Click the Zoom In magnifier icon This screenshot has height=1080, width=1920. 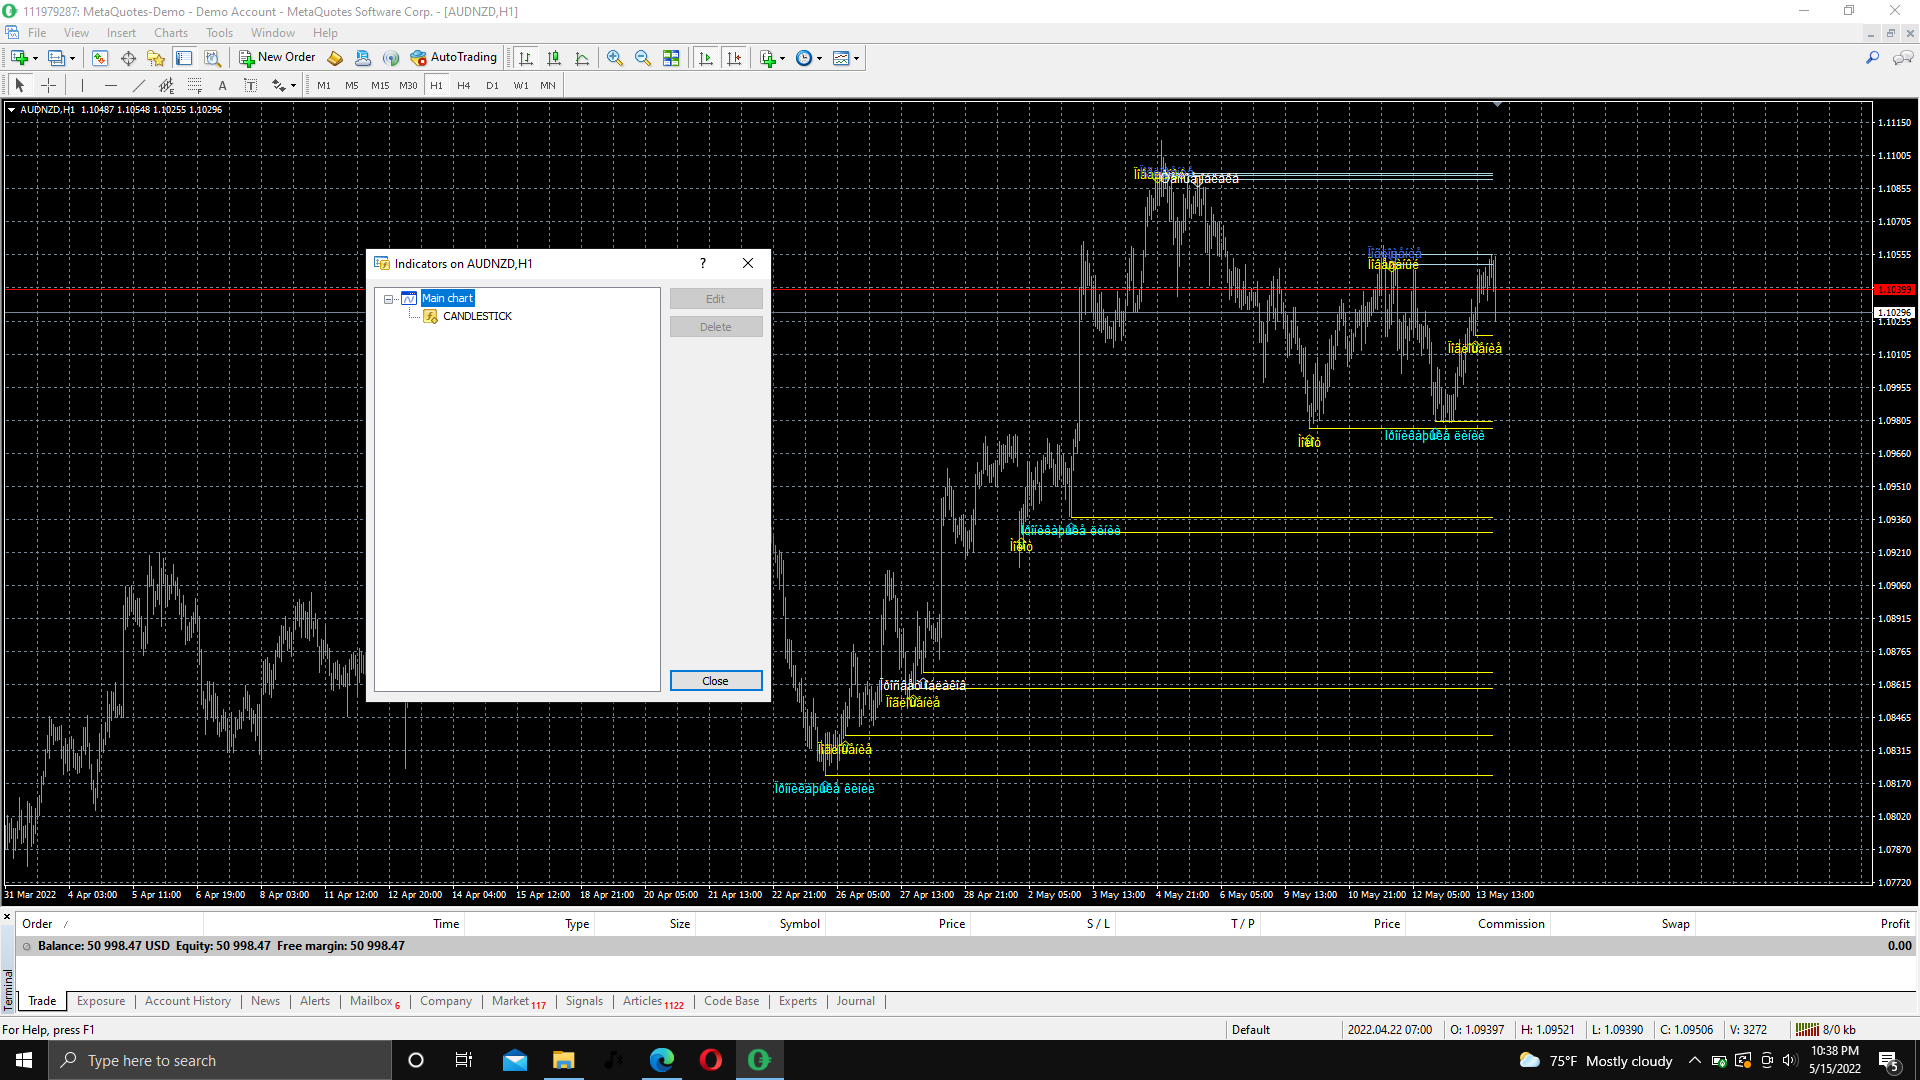coord(615,58)
